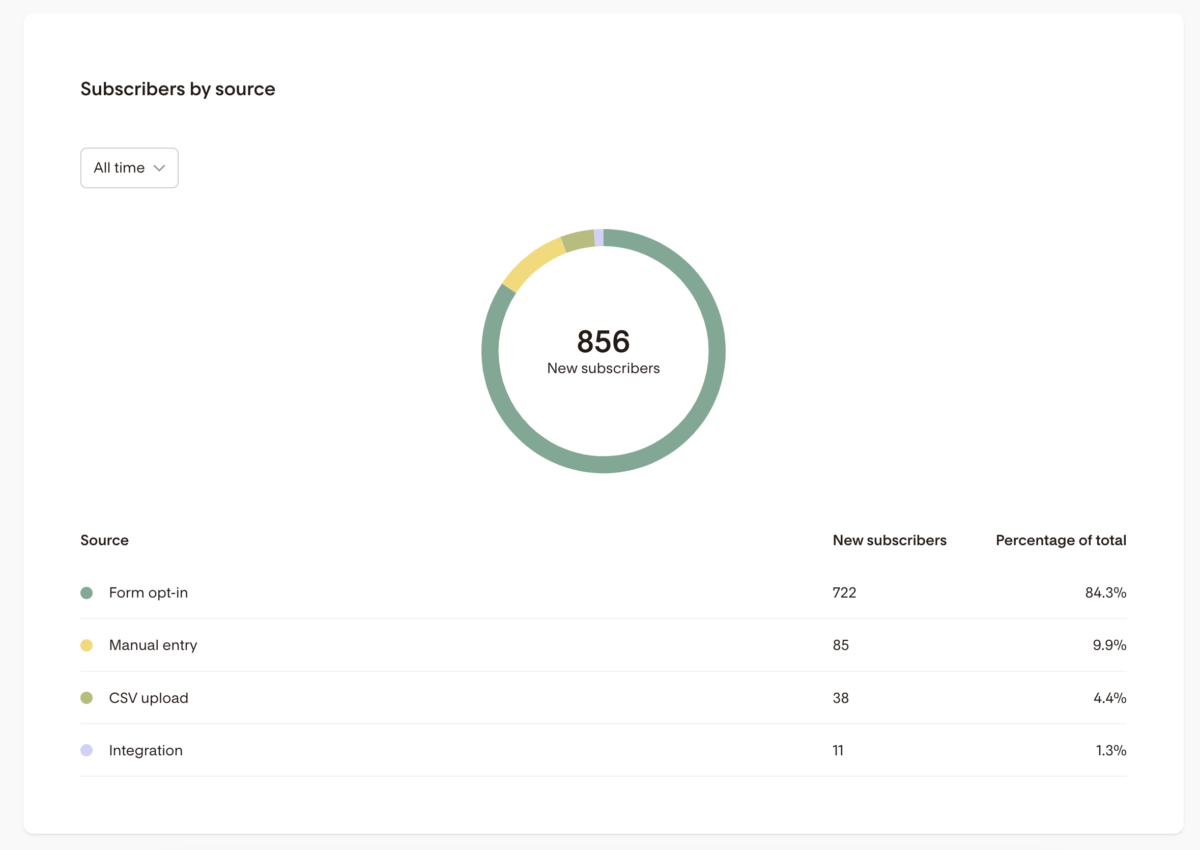1200x850 pixels.
Task: Click the lavender Integration legend dot
Action: click(x=87, y=751)
